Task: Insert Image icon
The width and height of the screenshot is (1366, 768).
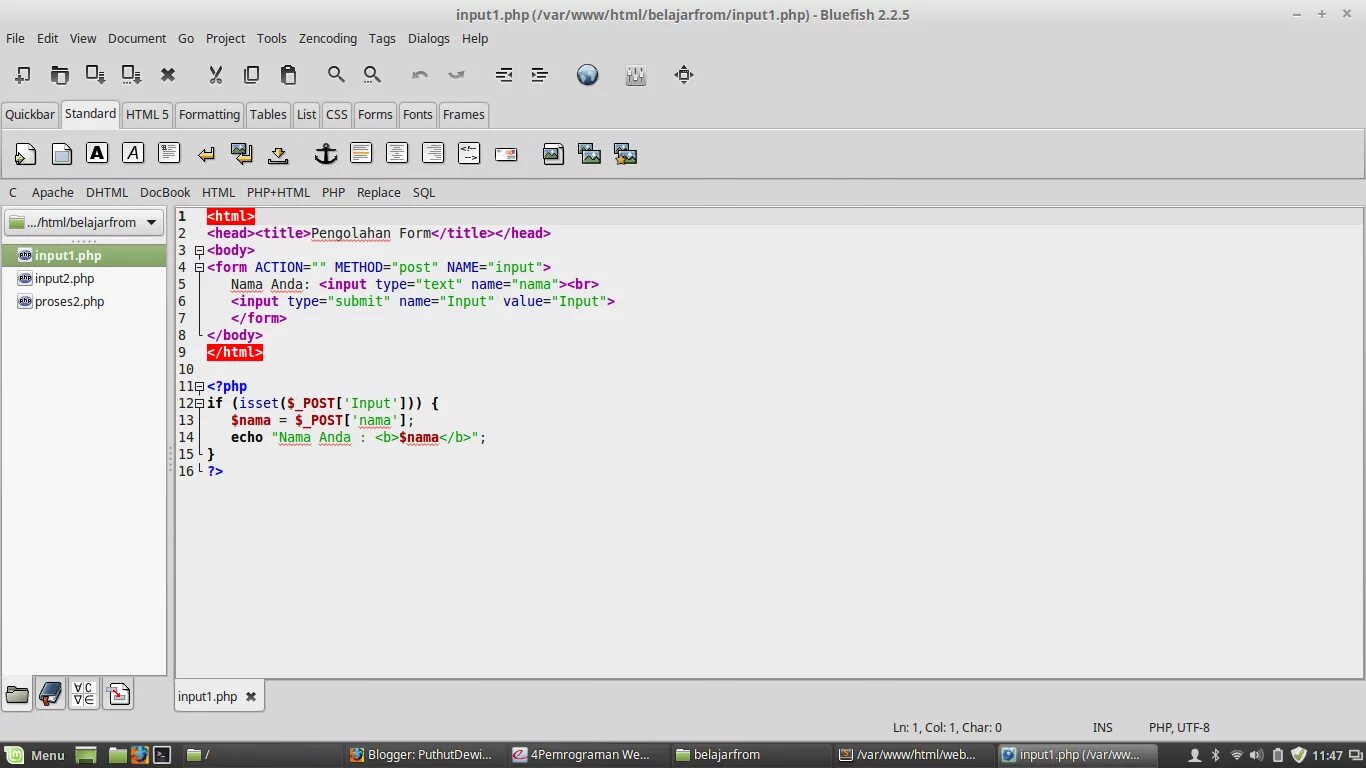Action: pos(553,154)
